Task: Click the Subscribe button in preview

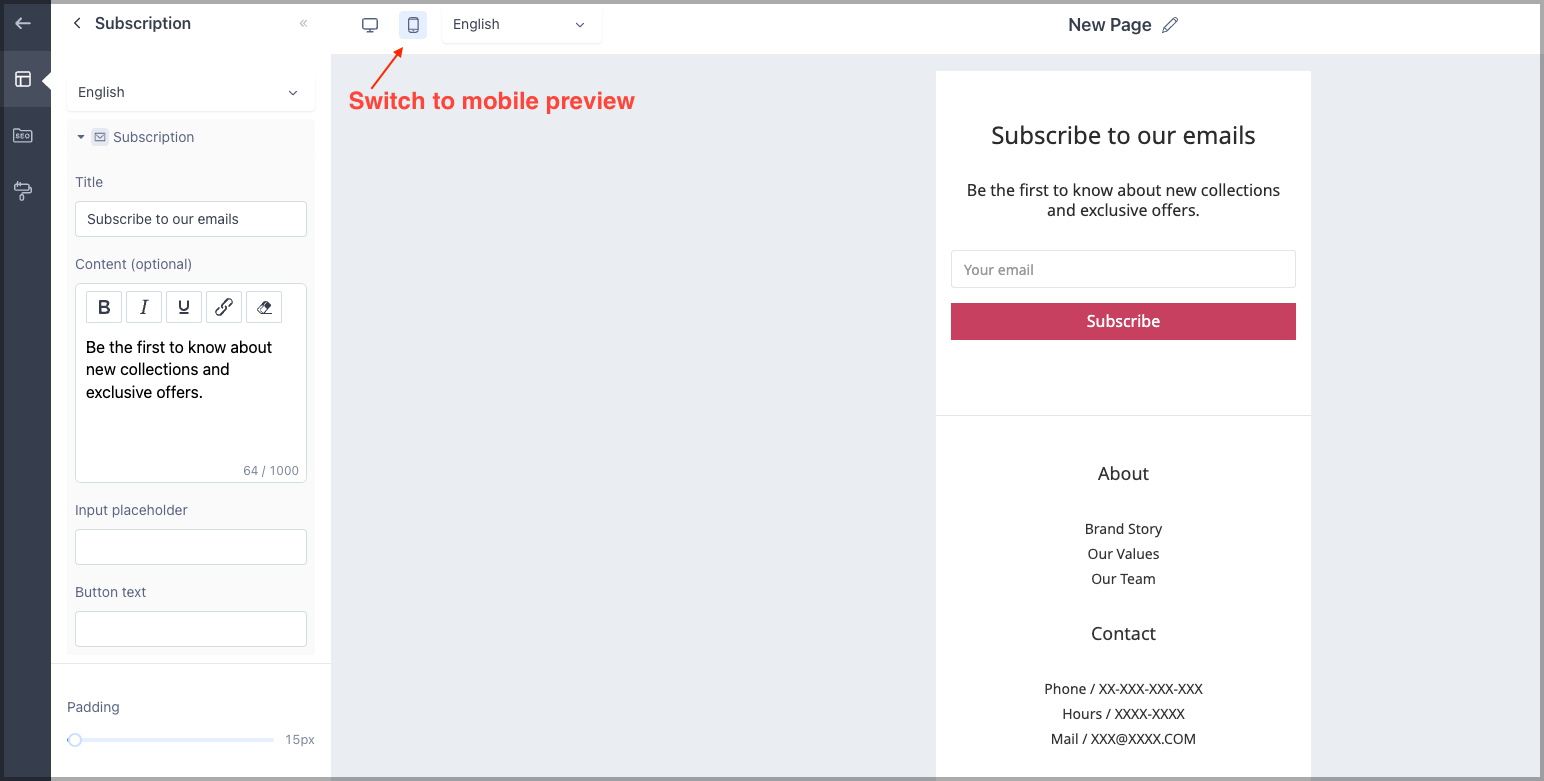Action: (1123, 321)
